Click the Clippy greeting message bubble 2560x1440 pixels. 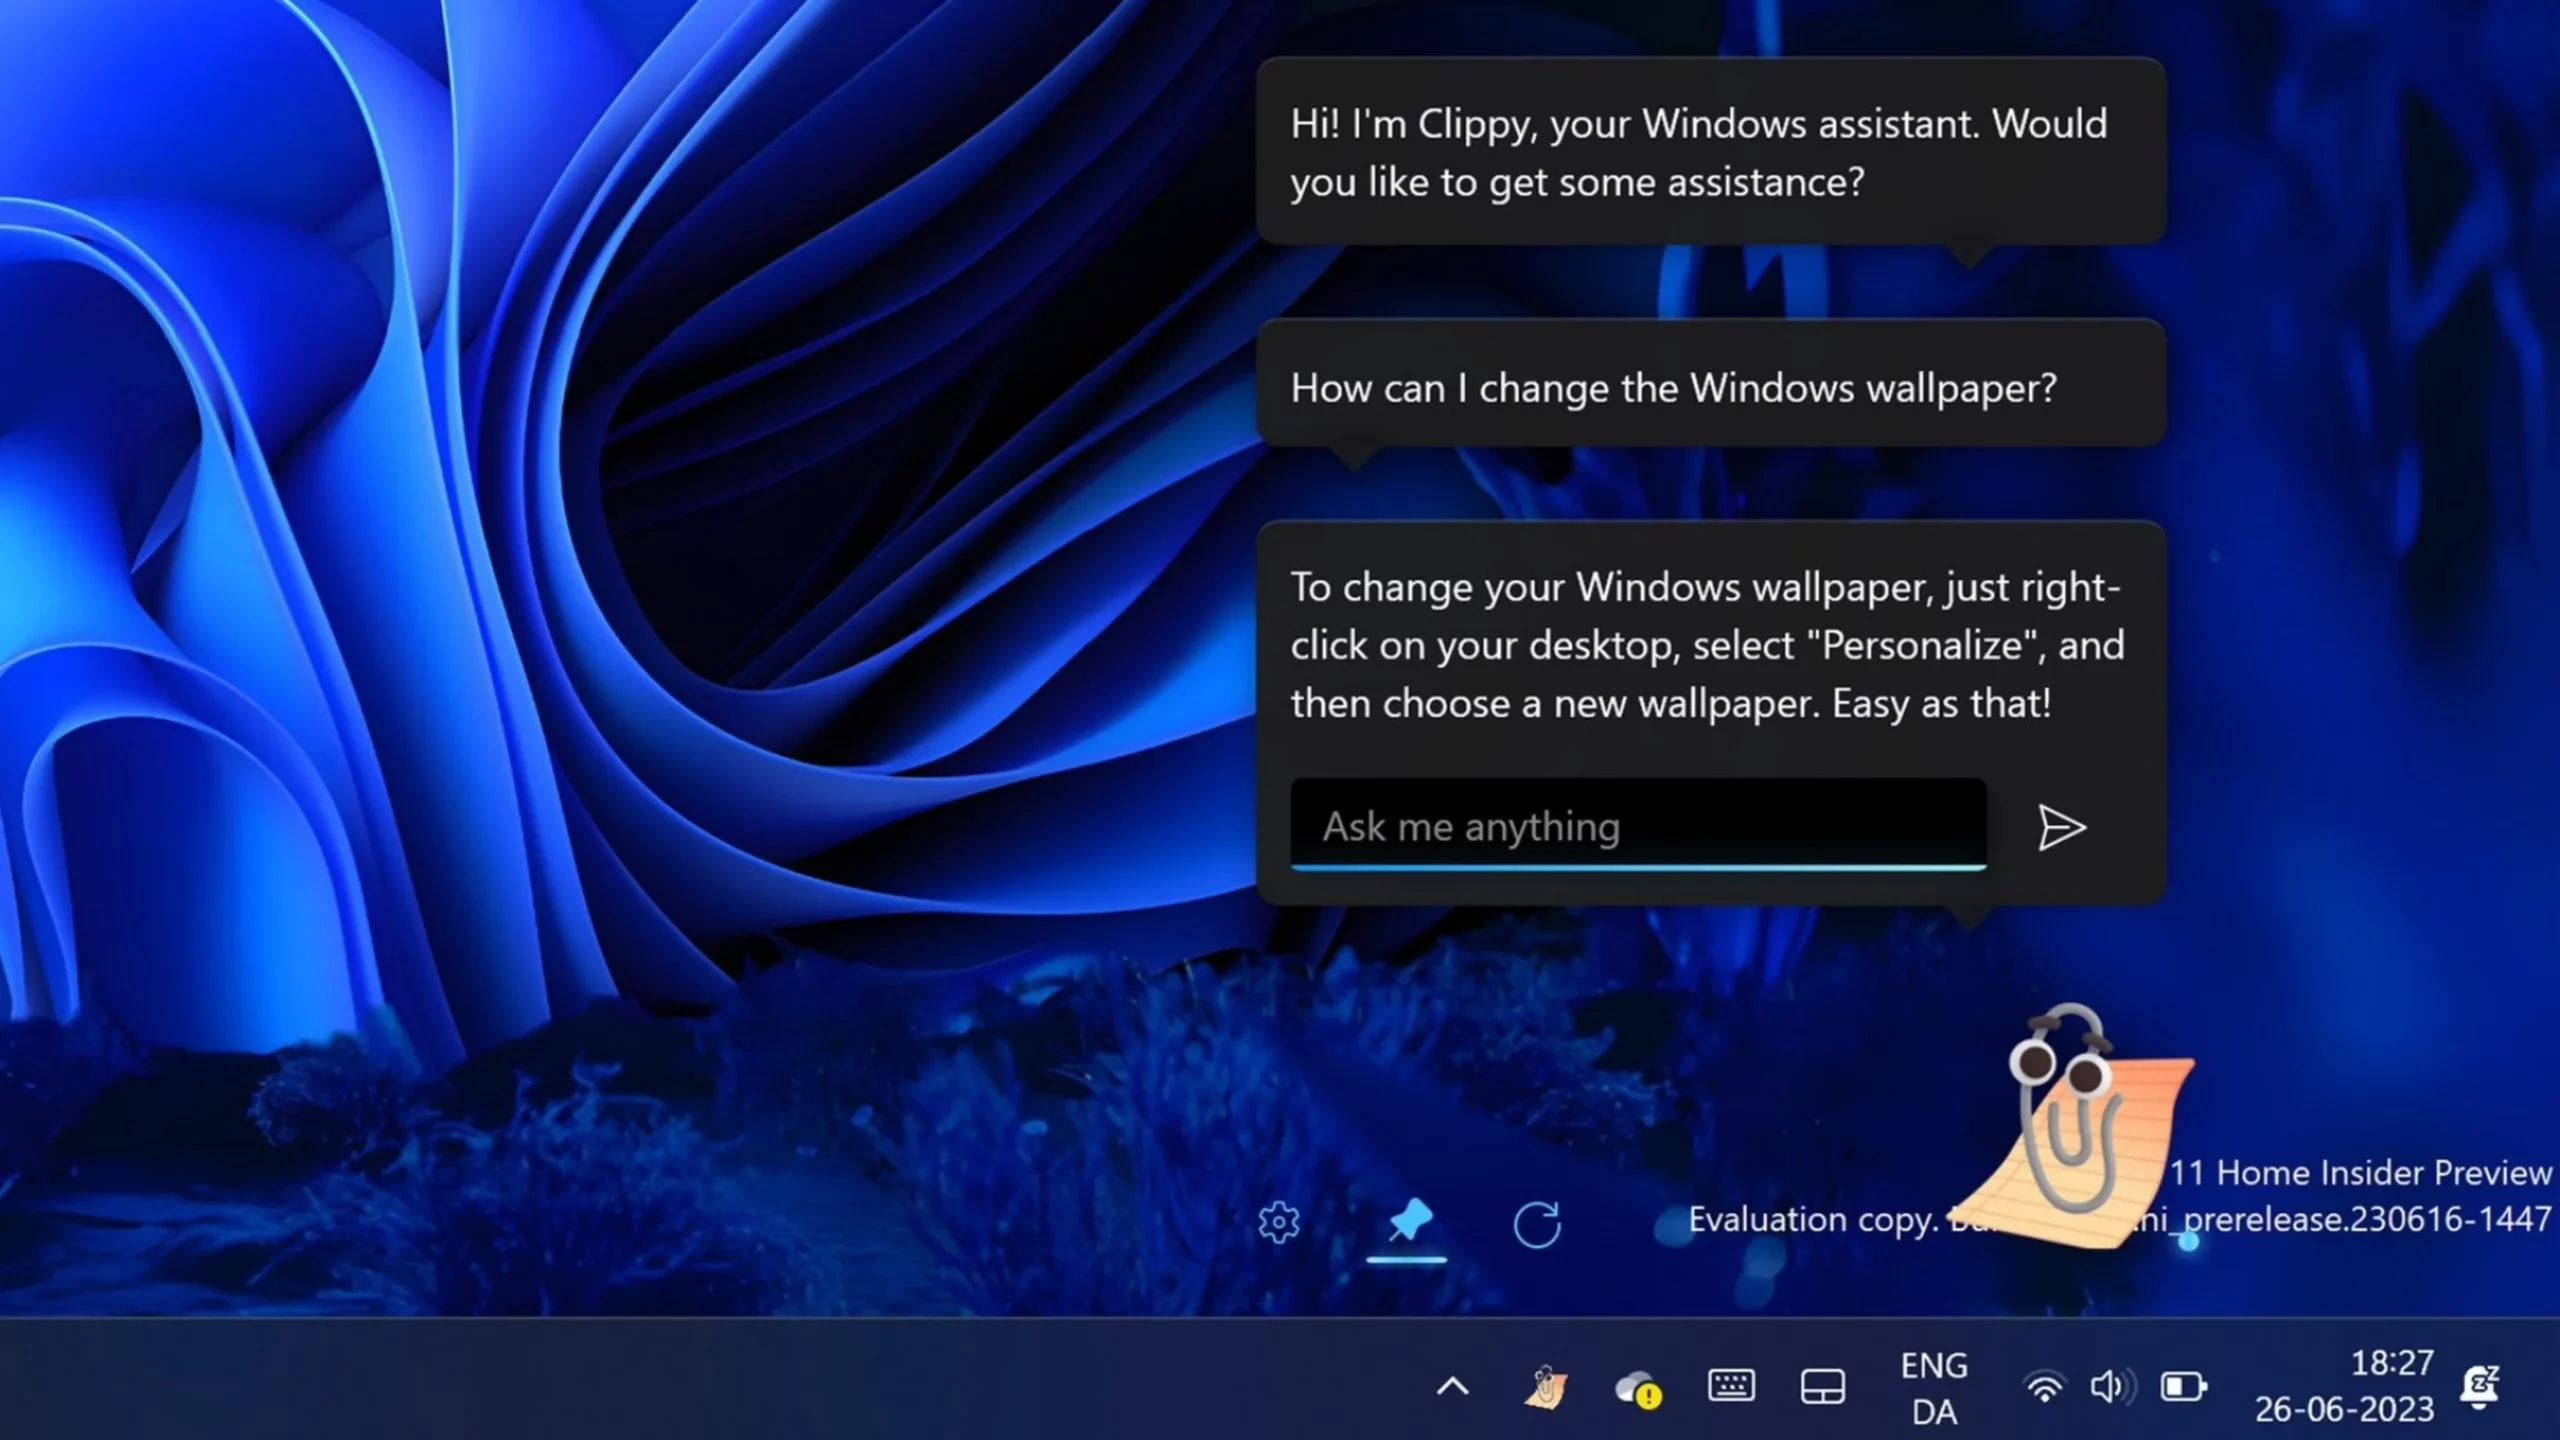pos(1707,151)
